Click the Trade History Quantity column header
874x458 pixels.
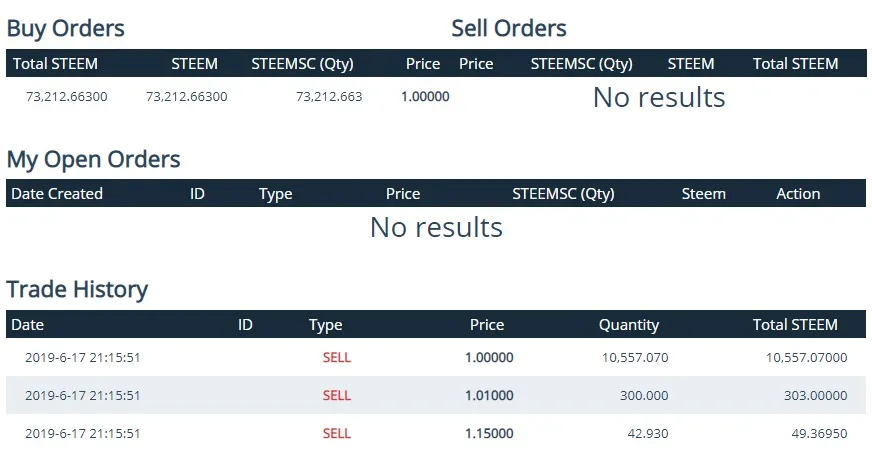[629, 325]
